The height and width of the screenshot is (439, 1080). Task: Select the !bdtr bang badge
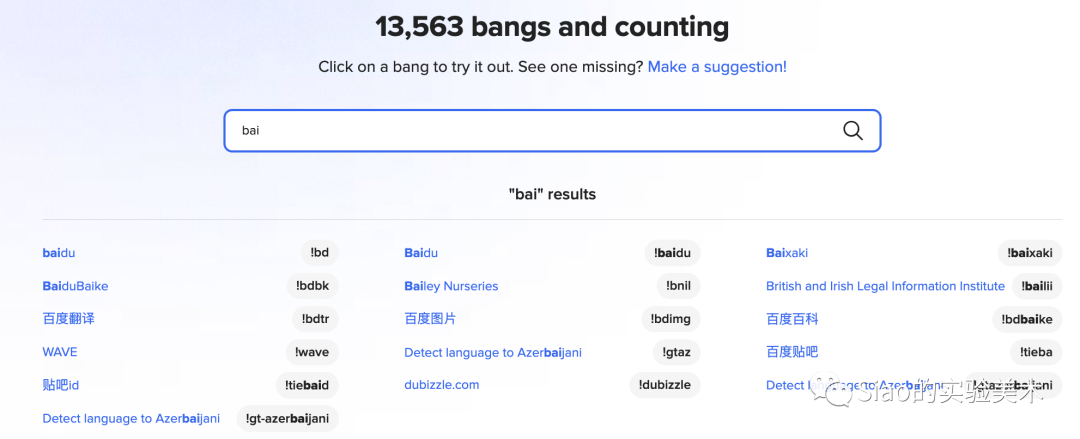pyautogui.click(x=315, y=319)
